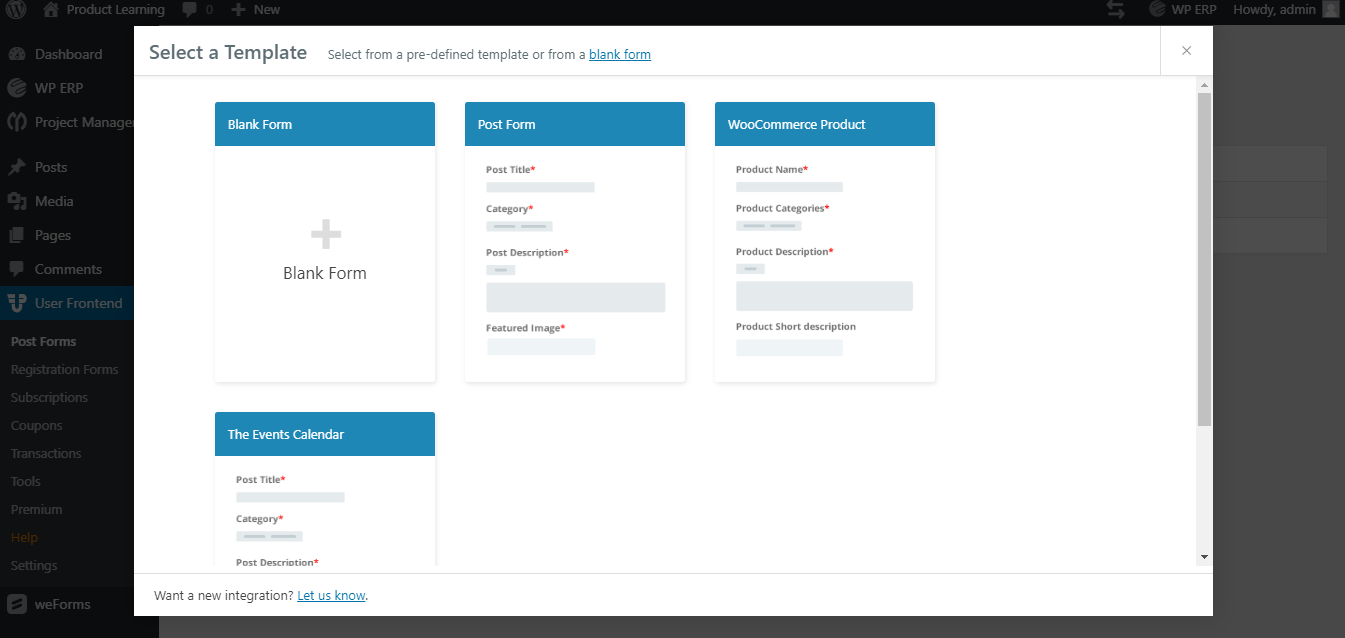The image size is (1345, 638).
Task: Click Product Short description label
Action: click(x=796, y=327)
